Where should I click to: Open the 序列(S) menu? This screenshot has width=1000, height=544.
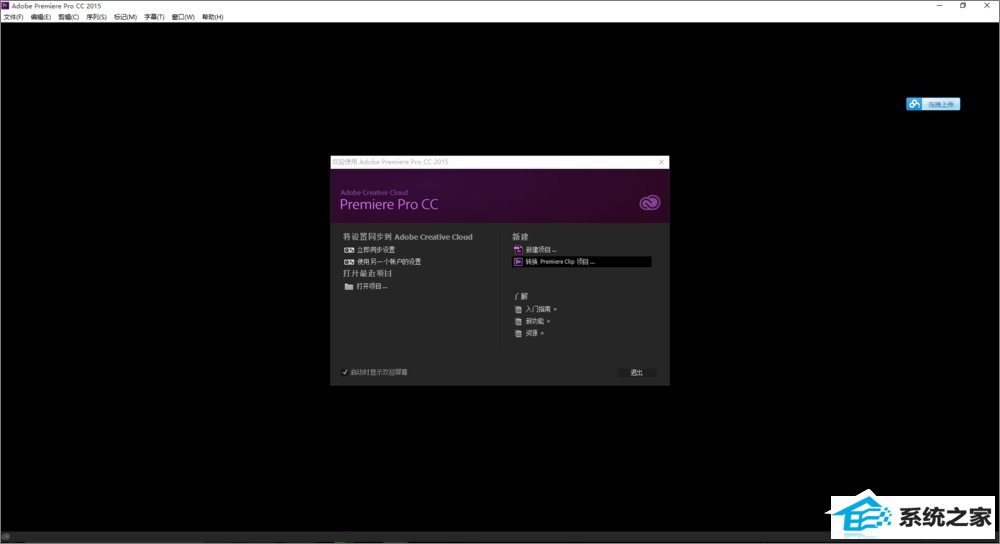[x=96, y=17]
